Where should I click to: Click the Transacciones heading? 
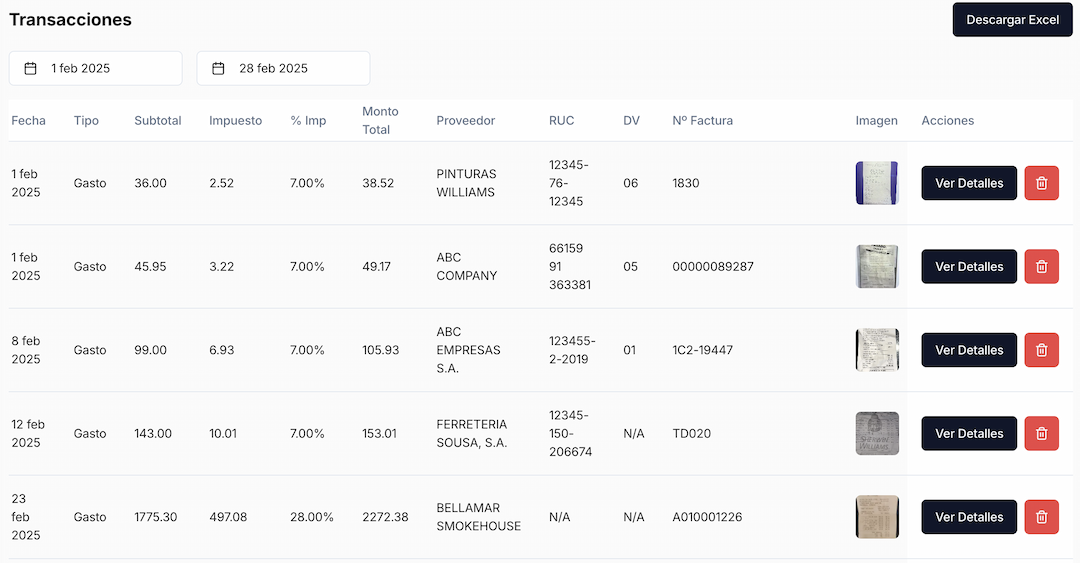pos(70,20)
